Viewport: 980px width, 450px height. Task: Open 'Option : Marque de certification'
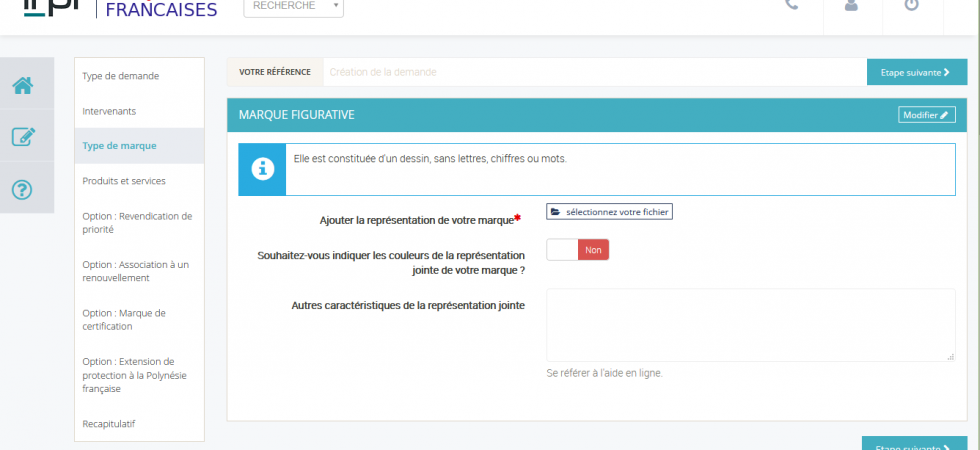click(x=124, y=319)
